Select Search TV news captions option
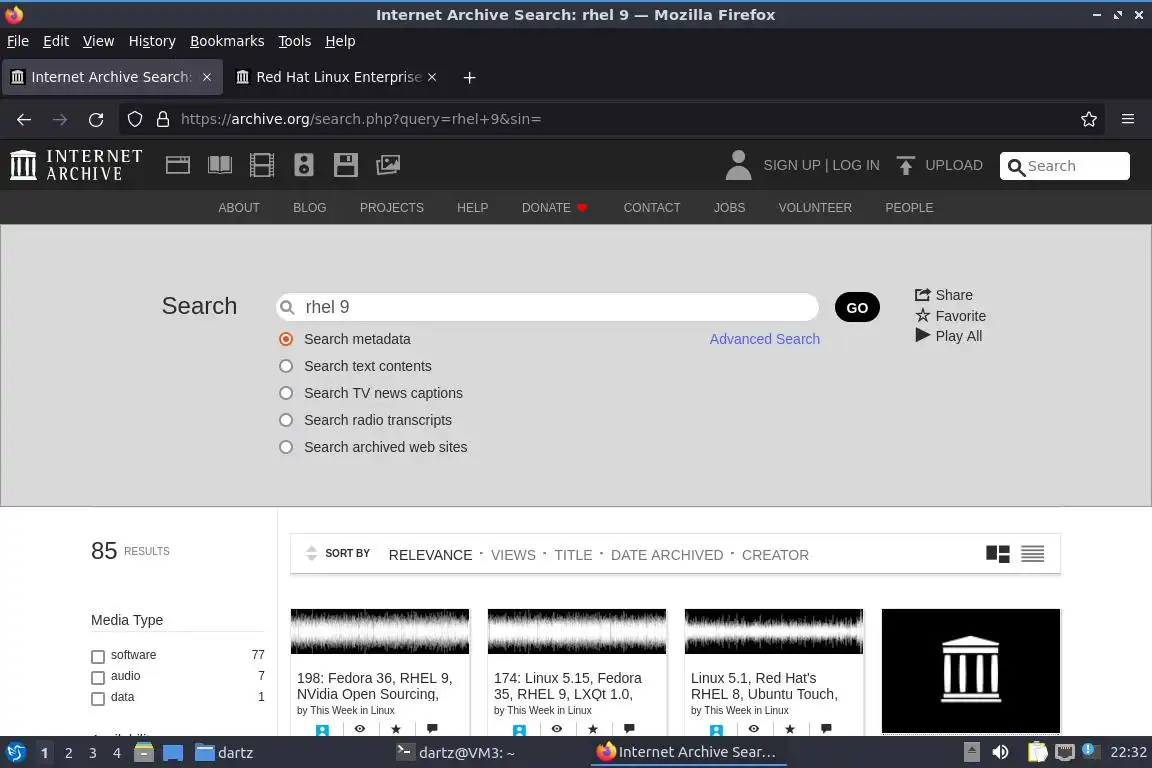This screenshot has height=768, width=1152. [286, 393]
